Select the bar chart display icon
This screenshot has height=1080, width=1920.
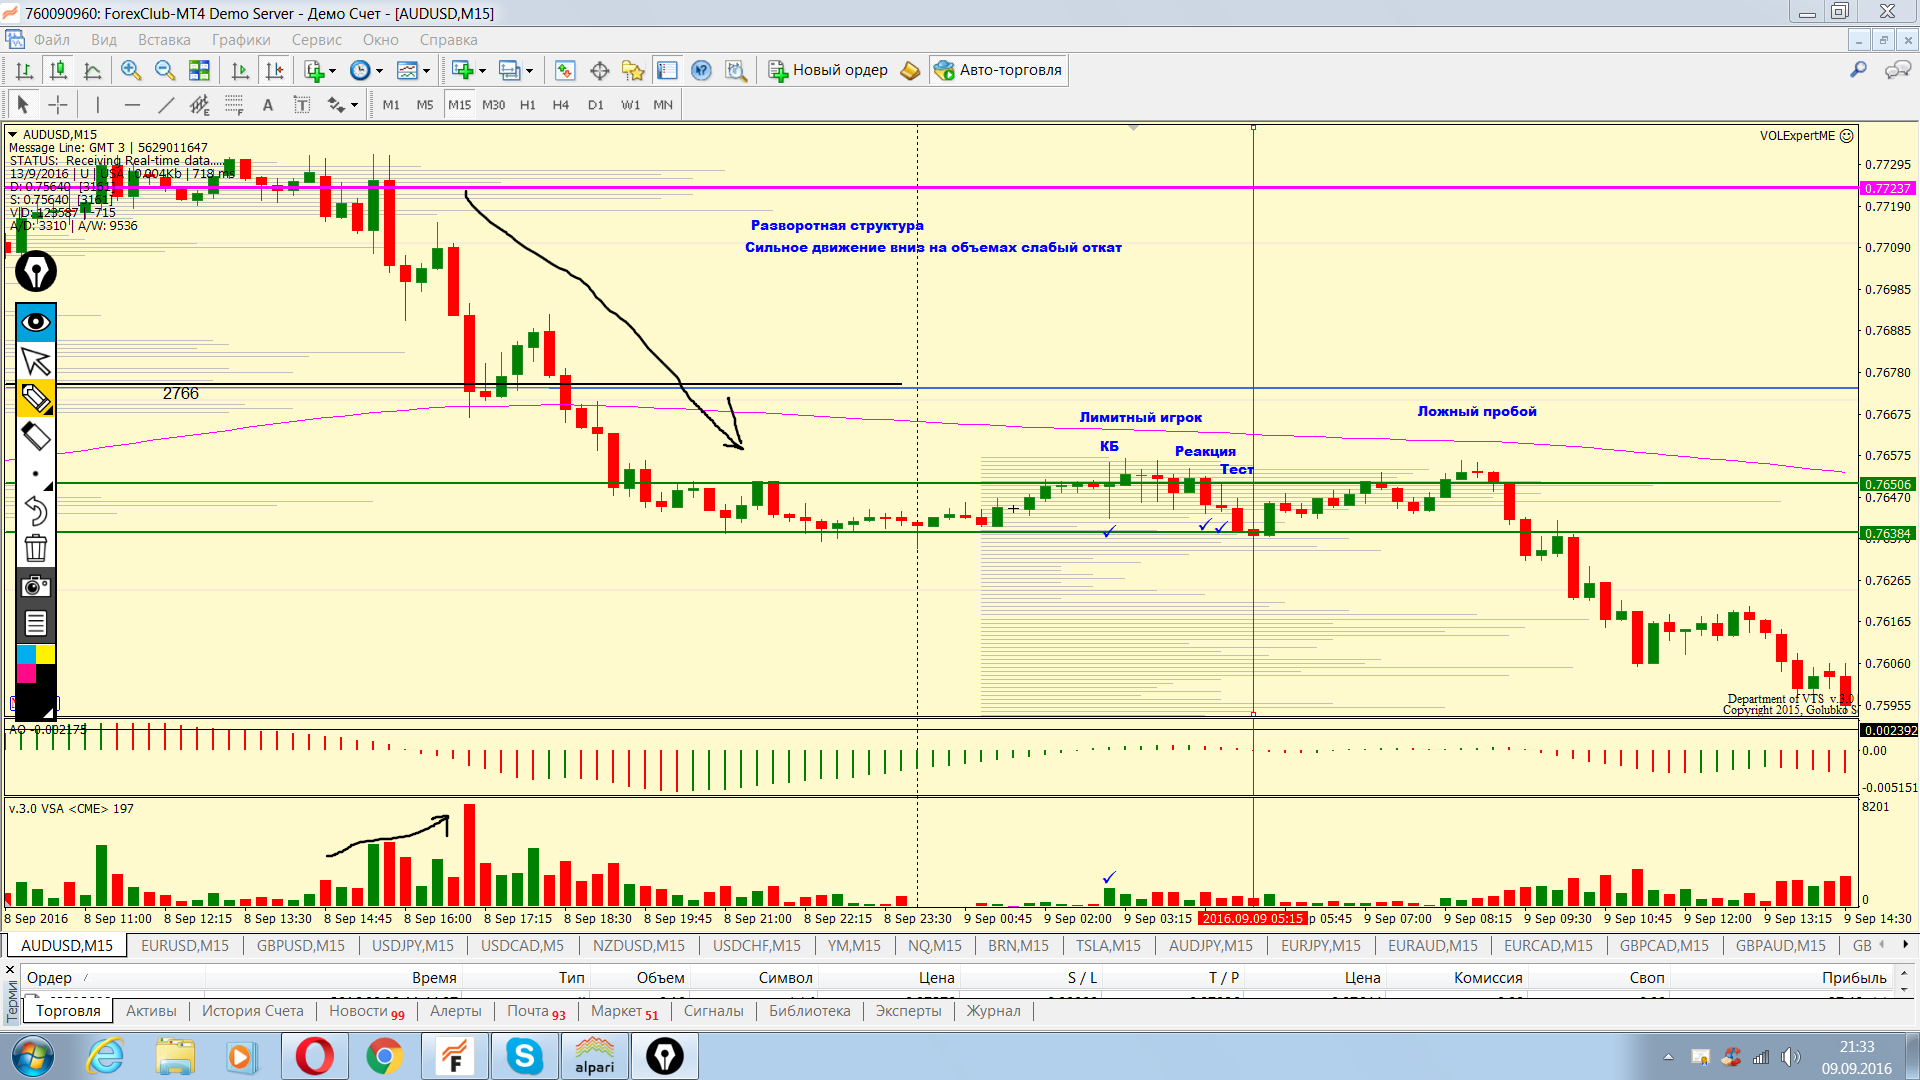24,70
